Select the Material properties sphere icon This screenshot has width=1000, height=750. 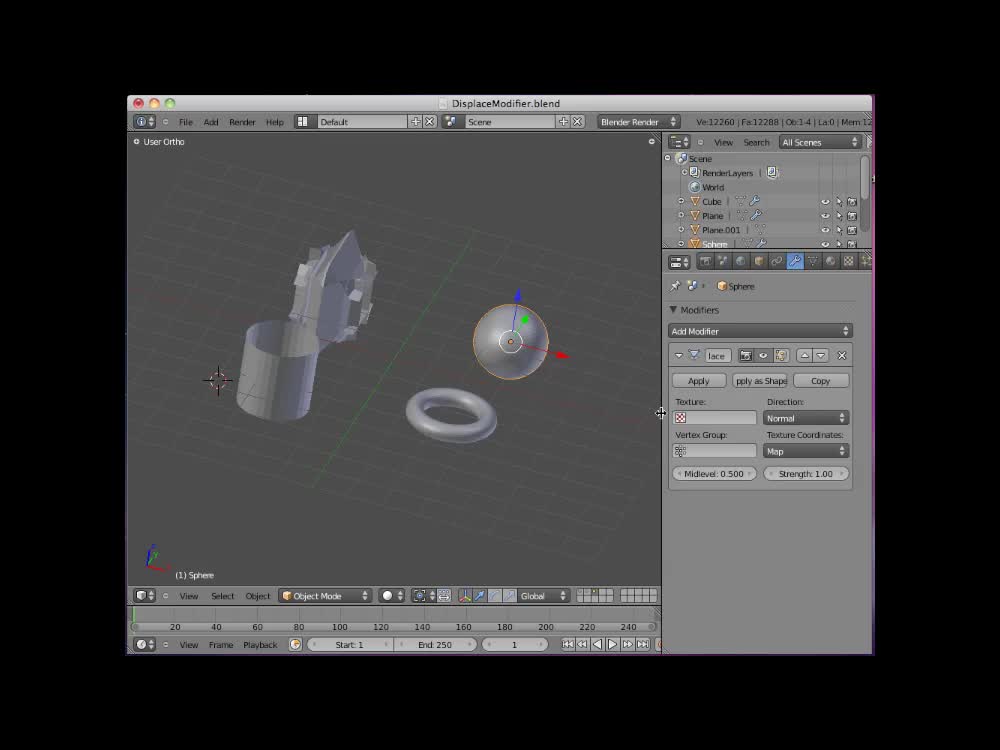(830, 261)
